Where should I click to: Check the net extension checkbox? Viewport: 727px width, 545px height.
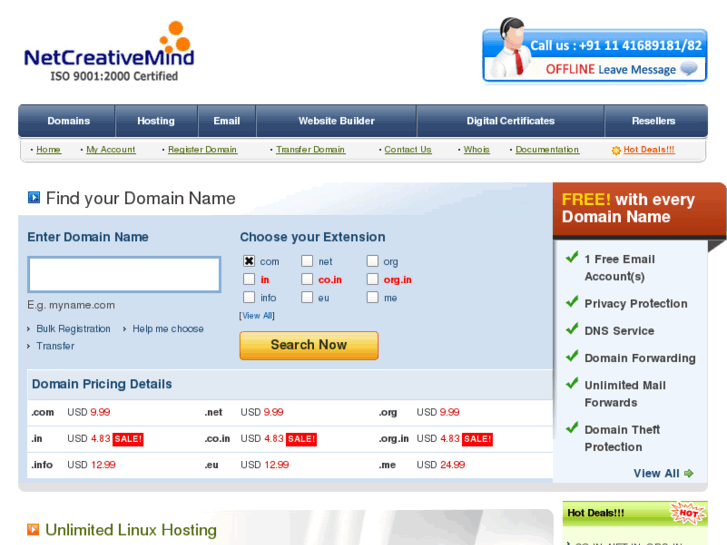(x=307, y=261)
